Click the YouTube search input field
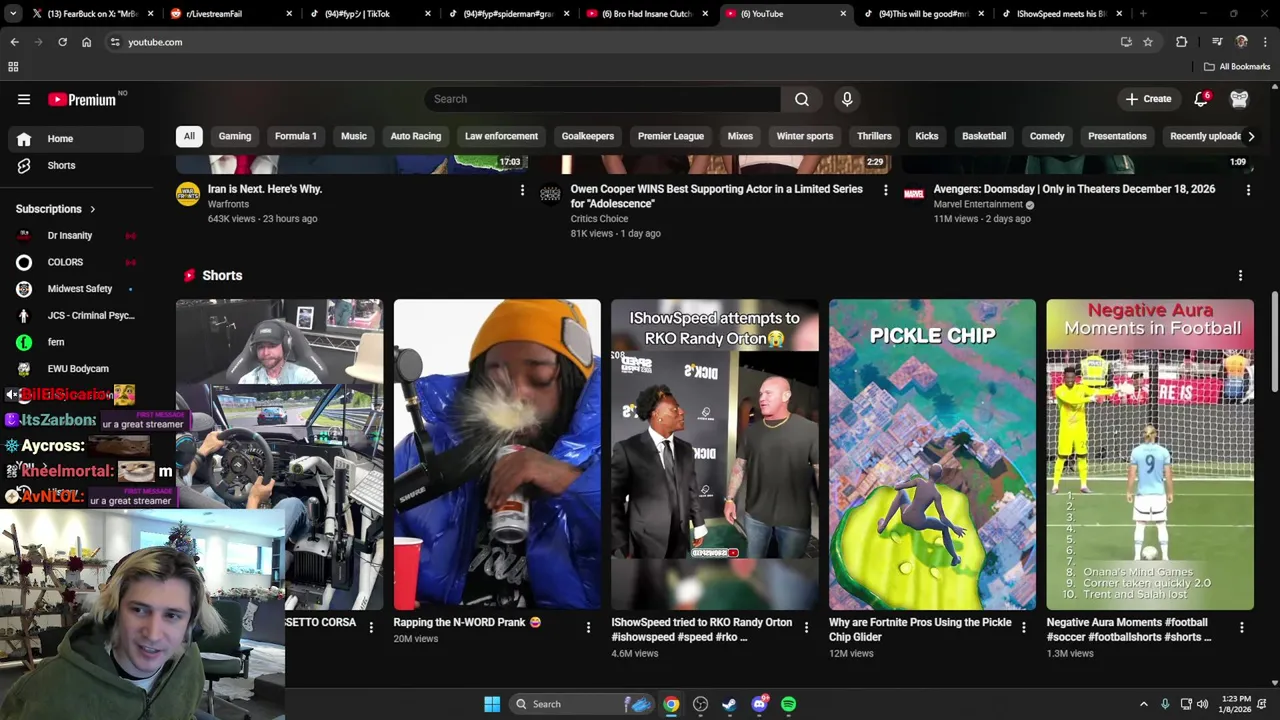This screenshot has height=720, width=1280. point(602,99)
